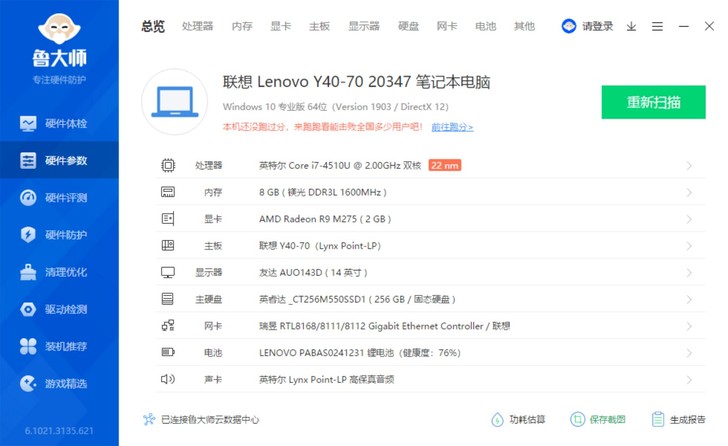Expand the 声卡 row chevron

(689, 380)
